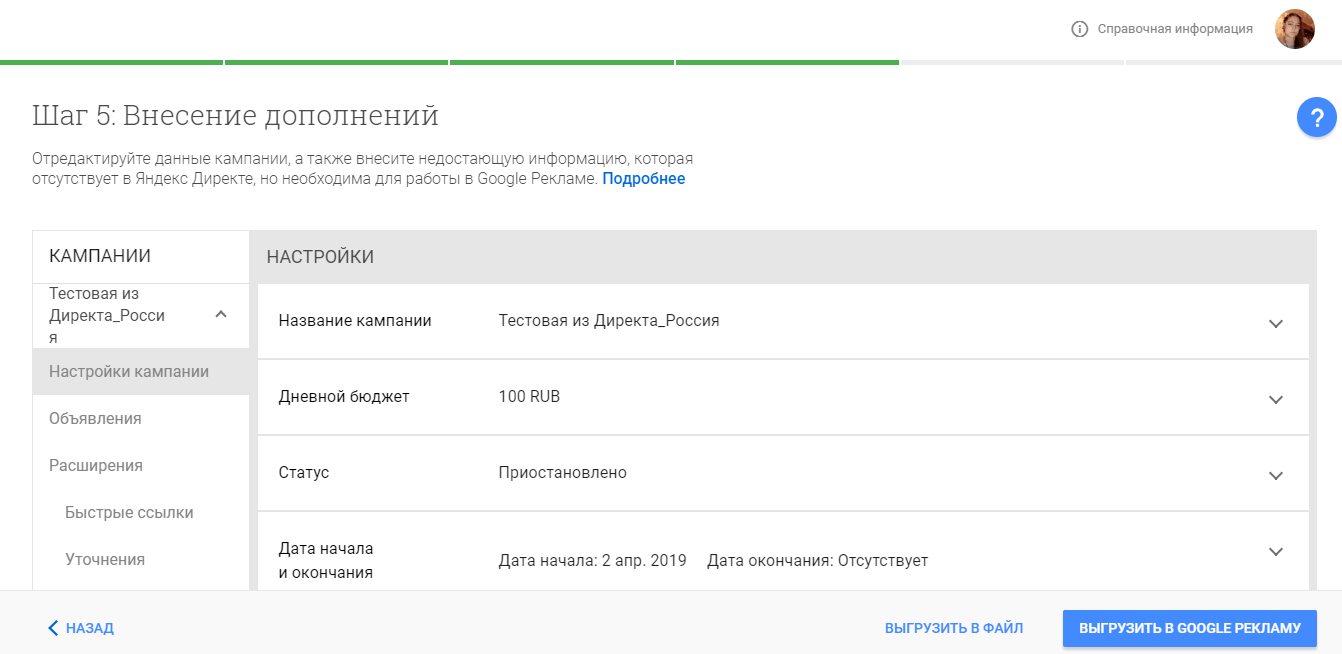Expand the Название кампании settings row
Image resolution: width=1342 pixels, height=654 pixels.
pyautogui.click(x=1276, y=323)
